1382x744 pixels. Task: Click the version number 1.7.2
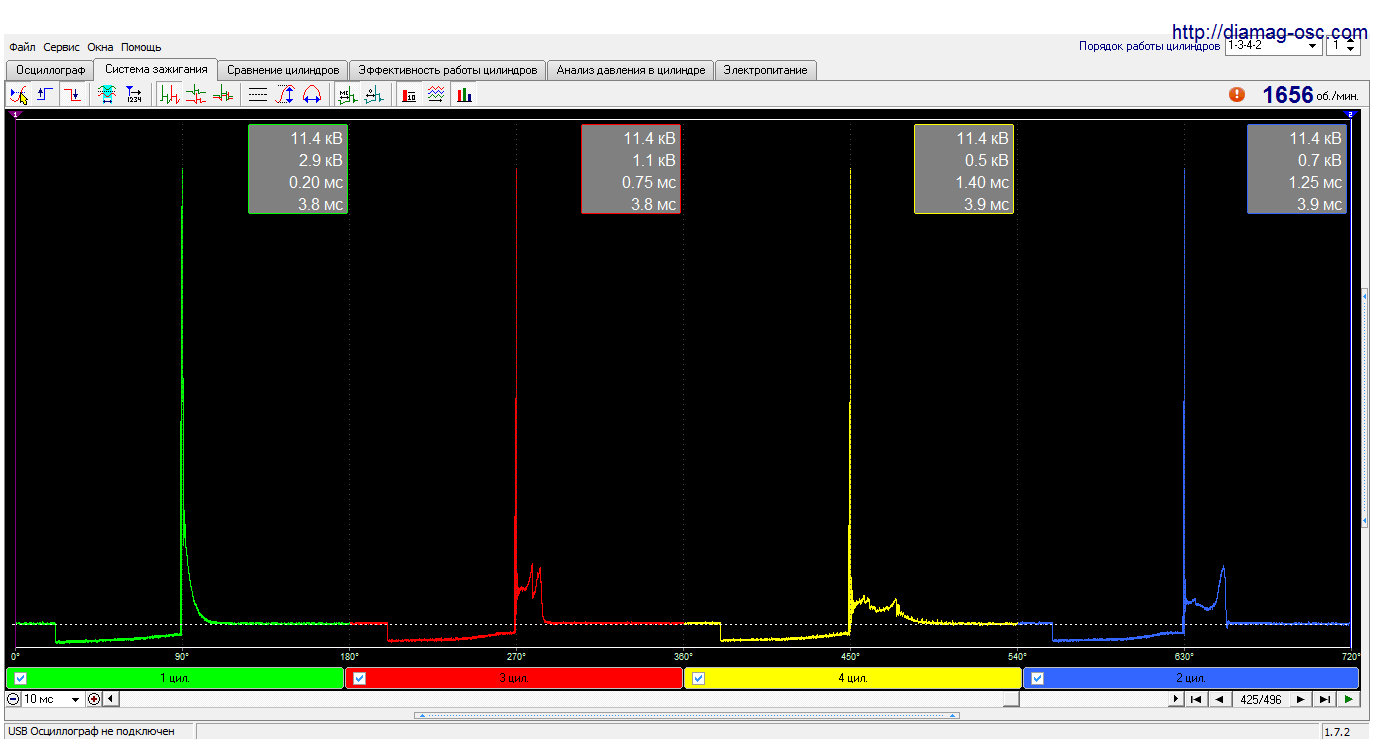[1337, 732]
